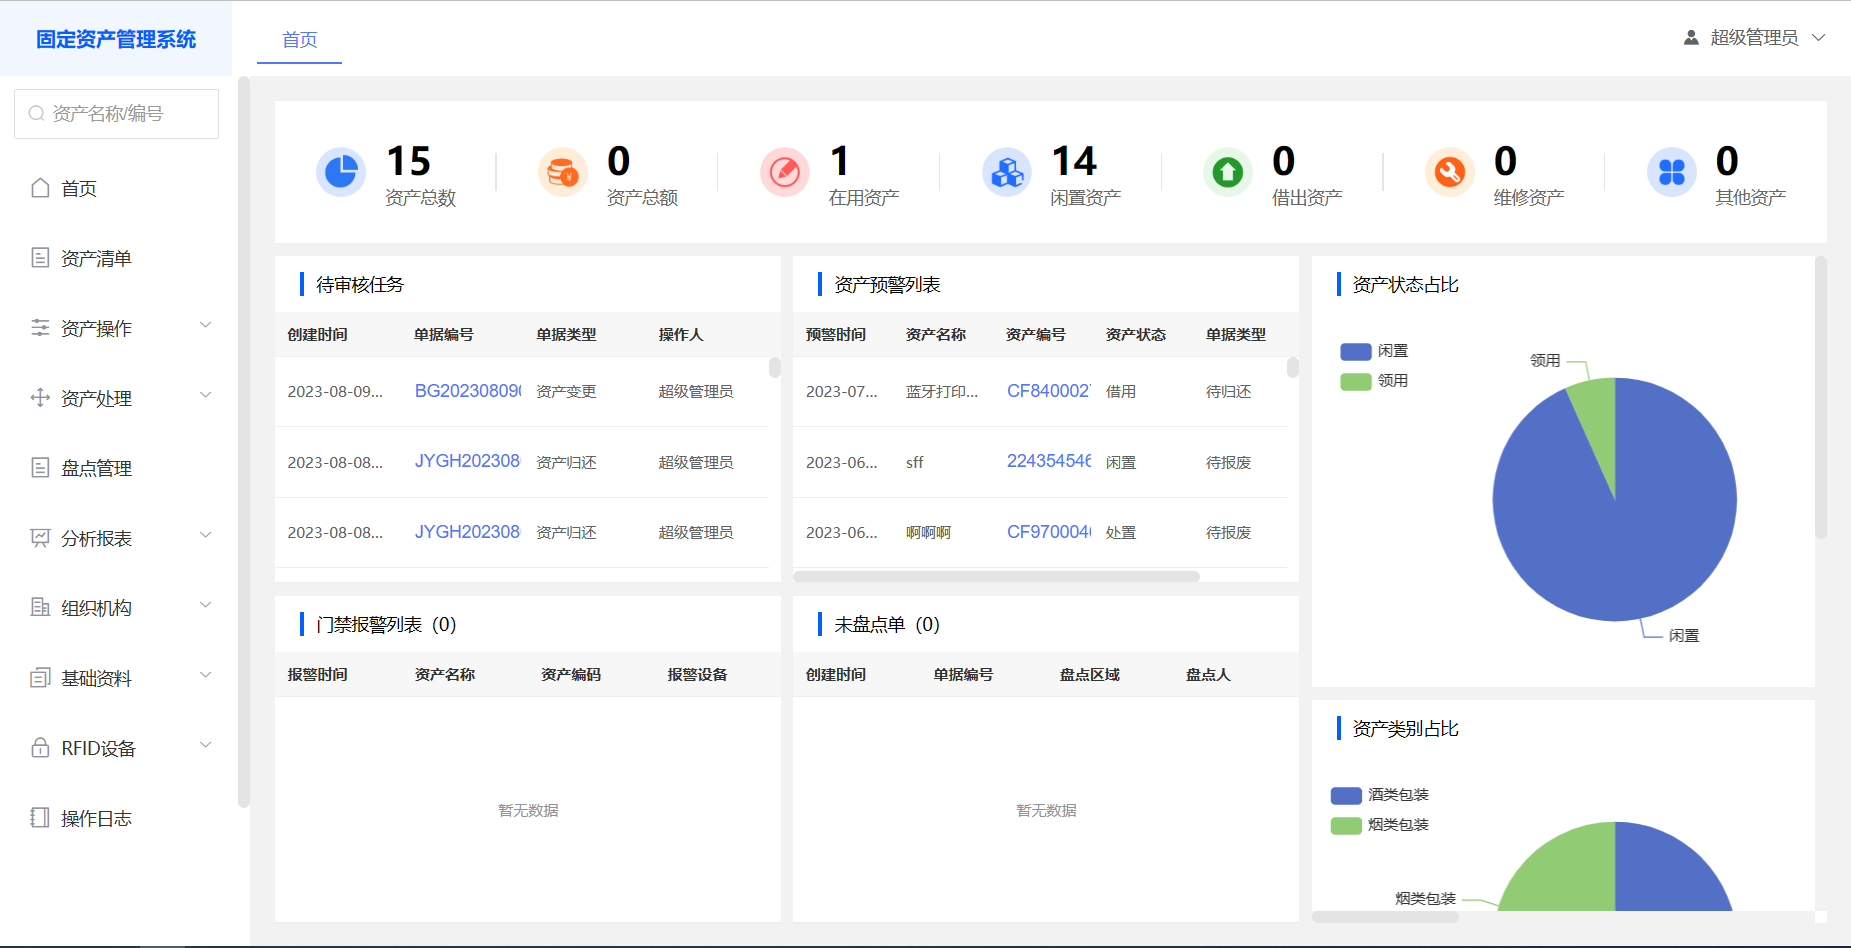This screenshot has width=1851, height=948.
Task: Click the 资产操作 sliders icon
Action: (x=40, y=328)
